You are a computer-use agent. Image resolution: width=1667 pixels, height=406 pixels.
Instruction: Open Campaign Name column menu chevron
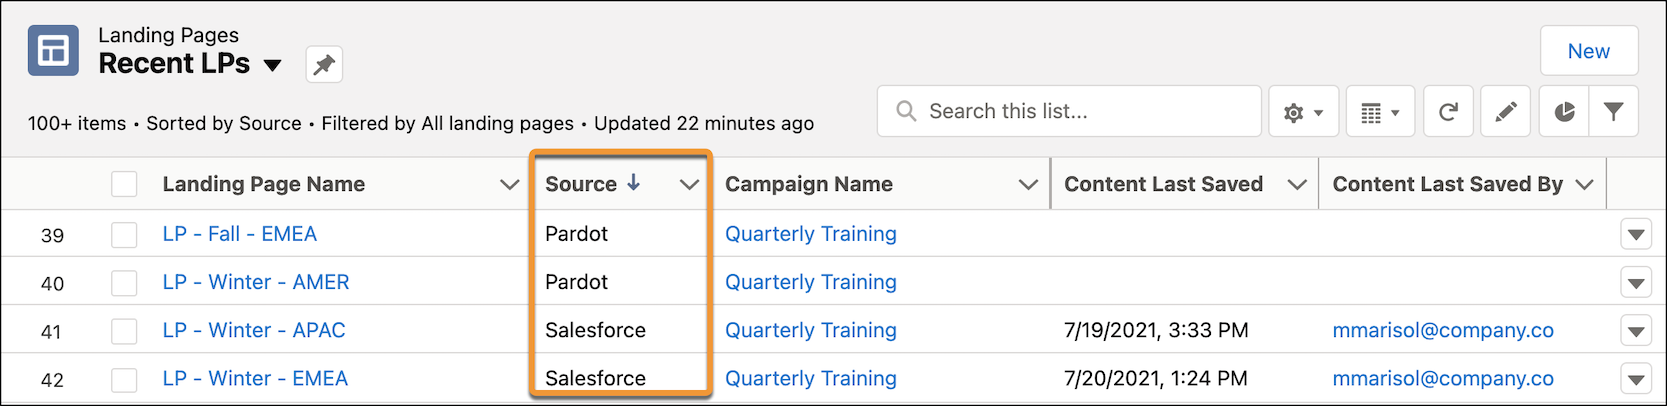[x=1028, y=184]
